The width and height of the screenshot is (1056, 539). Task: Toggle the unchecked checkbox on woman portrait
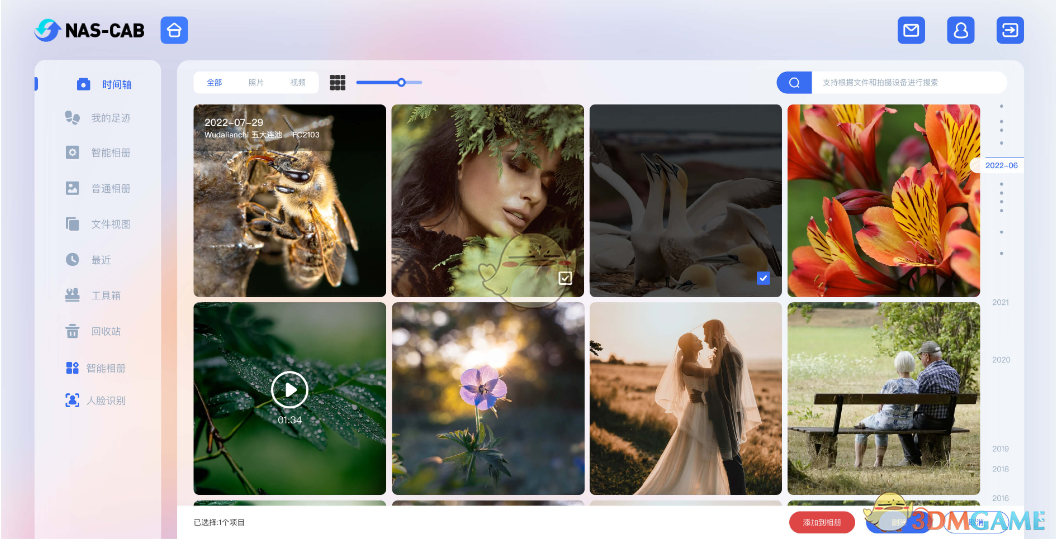(565, 278)
